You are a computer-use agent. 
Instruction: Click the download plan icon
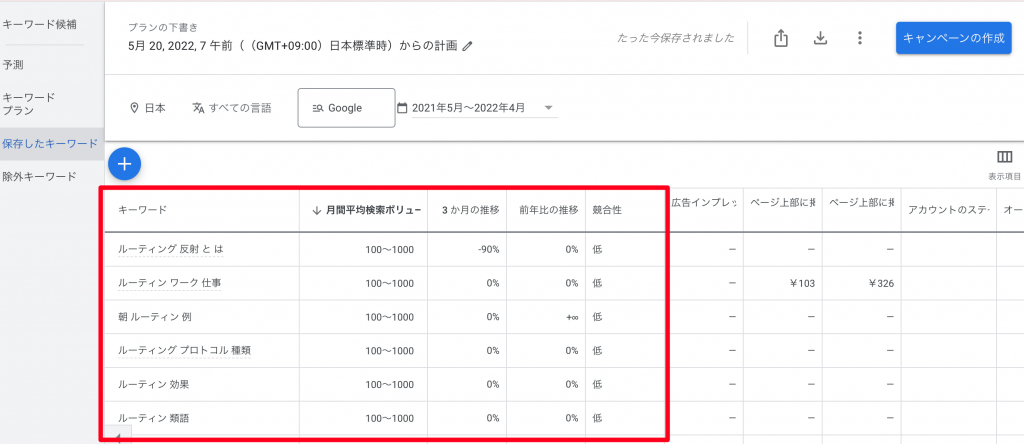[820, 38]
